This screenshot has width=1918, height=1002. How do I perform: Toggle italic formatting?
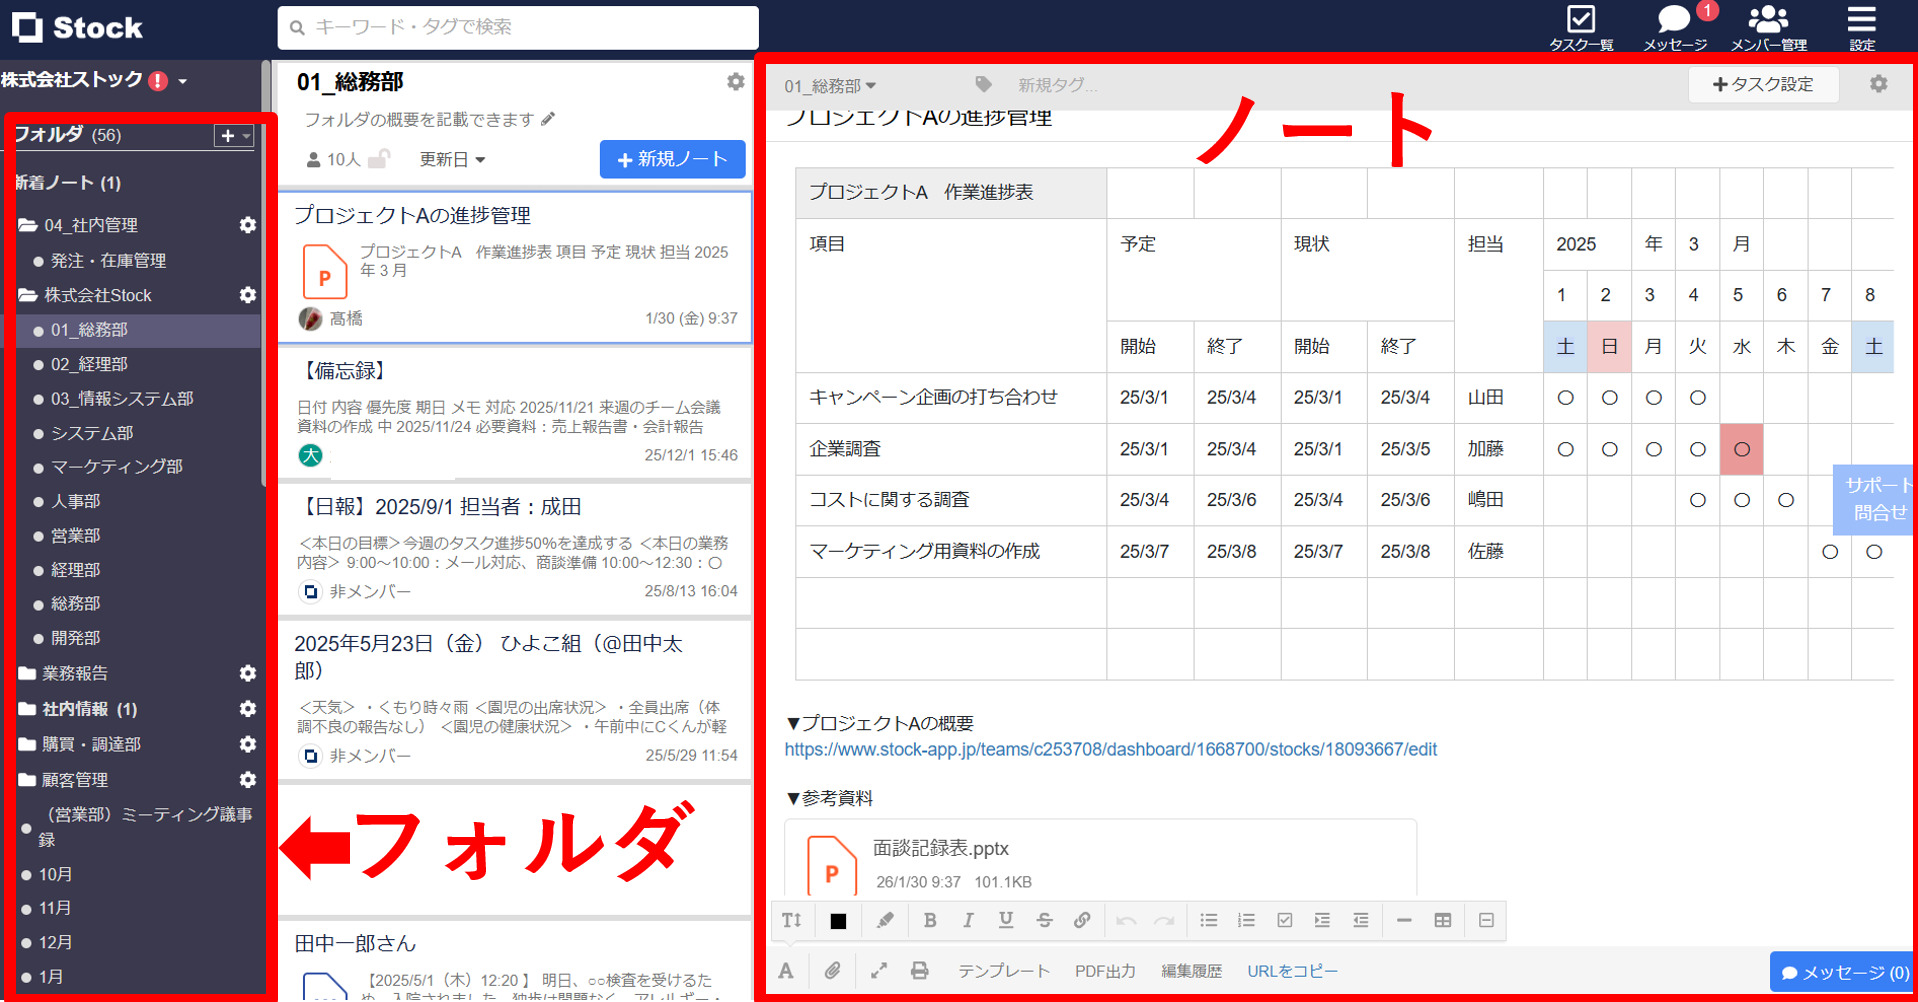pos(968,920)
